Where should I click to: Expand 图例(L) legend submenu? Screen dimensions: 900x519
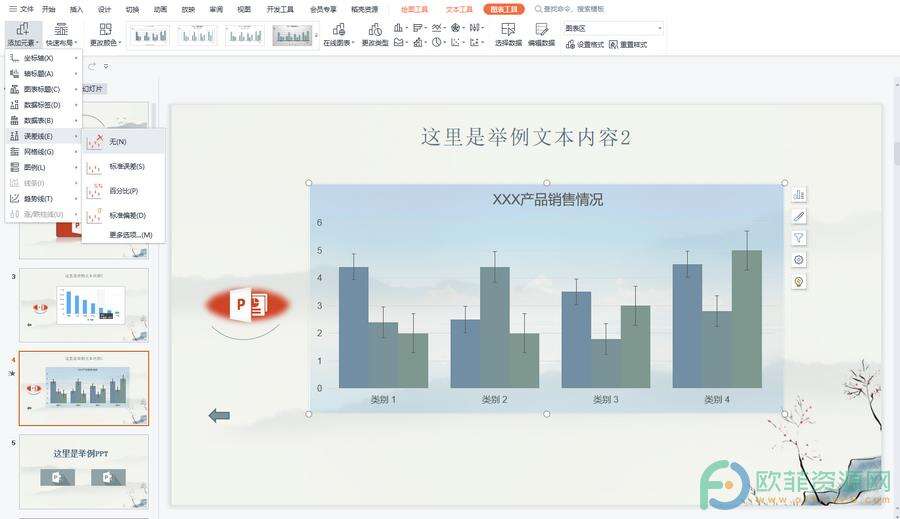[44, 167]
